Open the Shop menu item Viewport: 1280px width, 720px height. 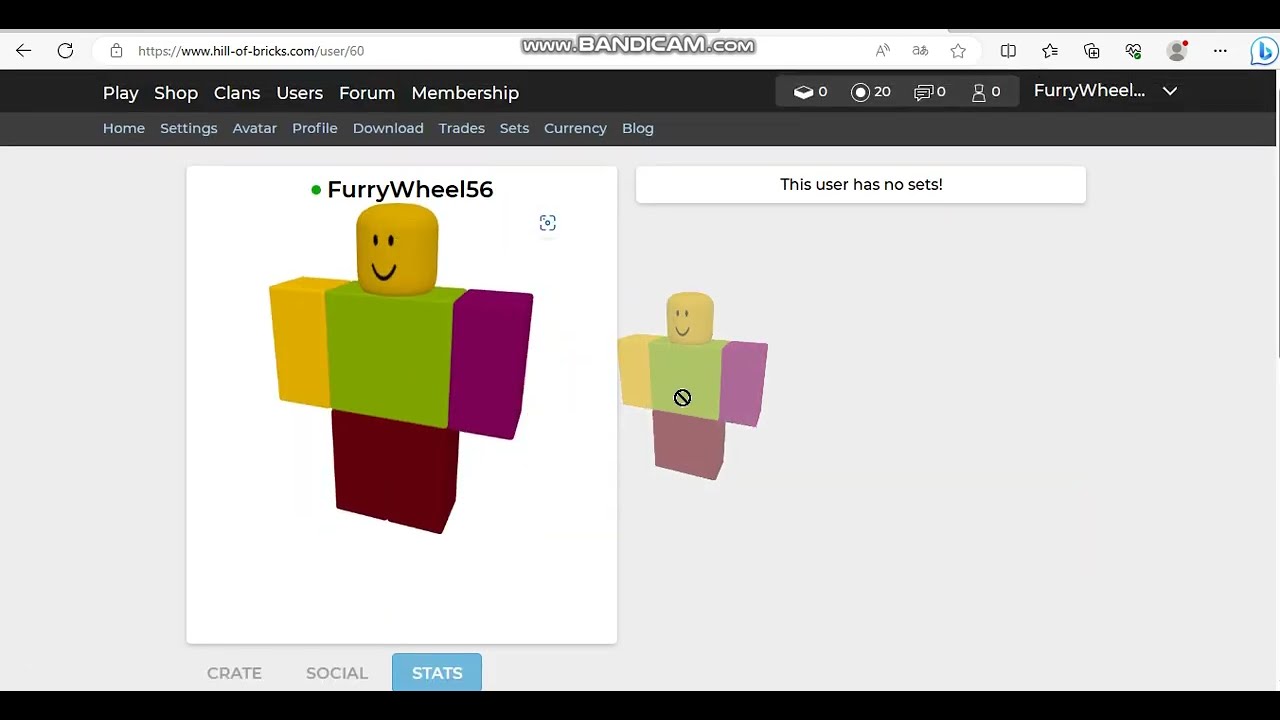pyautogui.click(x=176, y=93)
